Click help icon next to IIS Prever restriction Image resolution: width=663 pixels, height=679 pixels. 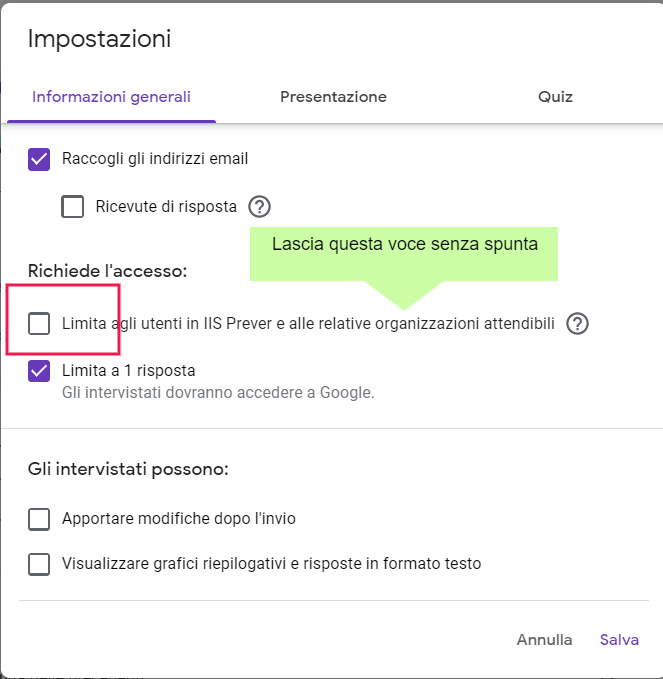pos(577,324)
